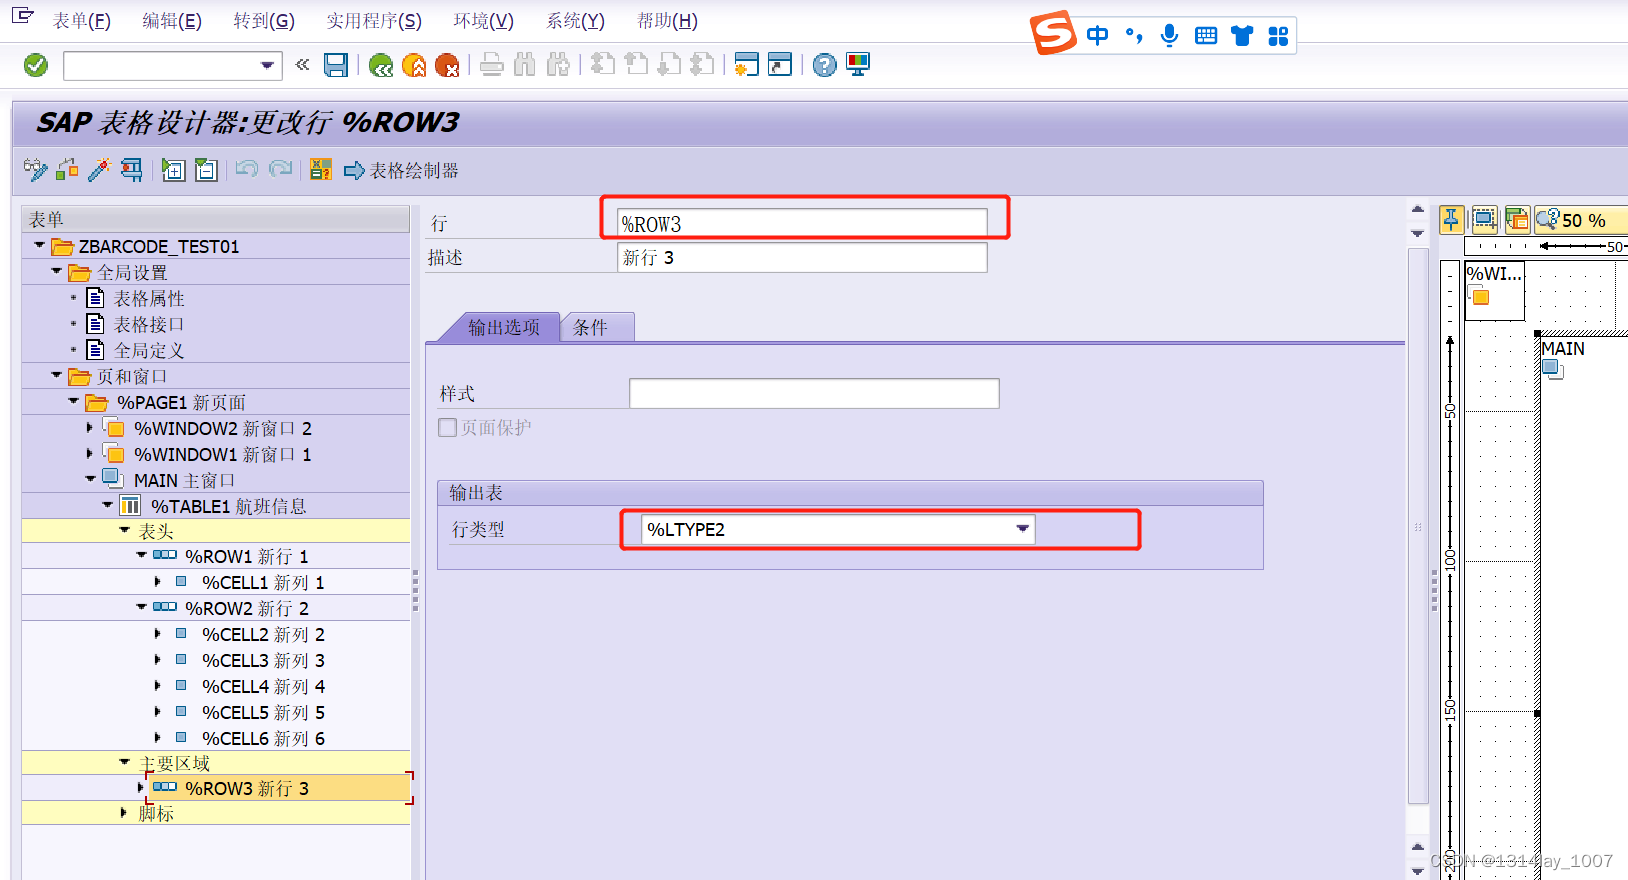Collapse the 全局设置 folder node
Screen dimensions: 1628x880
(56, 271)
